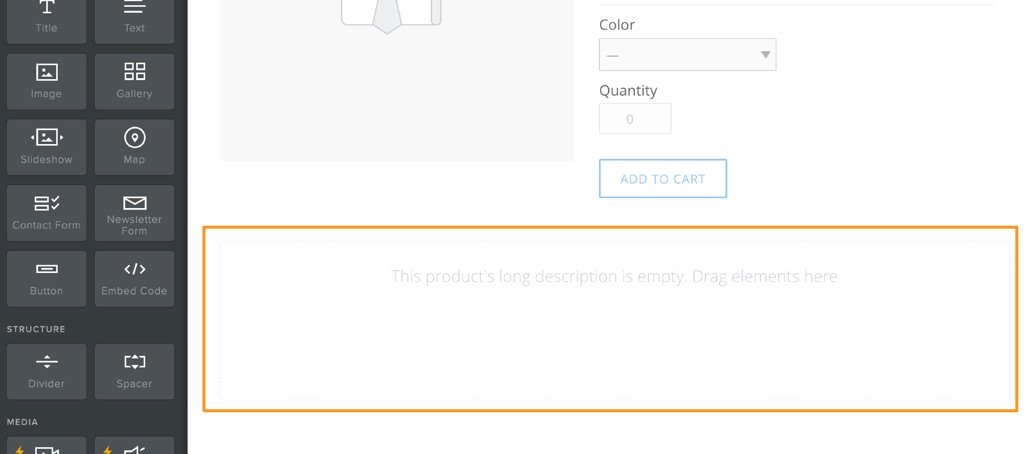Select the Newsletter Form element
The width and height of the screenshot is (1024, 454).
tap(134, 212)
